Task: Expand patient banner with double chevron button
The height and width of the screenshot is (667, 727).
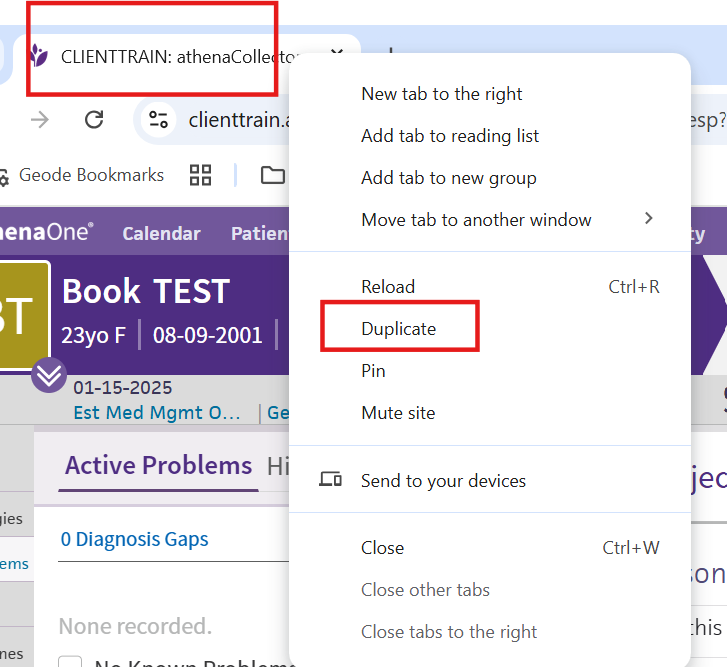Action: point(49,375)
